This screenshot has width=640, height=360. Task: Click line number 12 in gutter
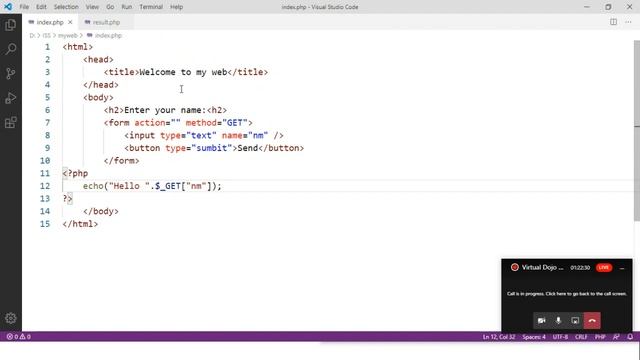click(45, 186)
